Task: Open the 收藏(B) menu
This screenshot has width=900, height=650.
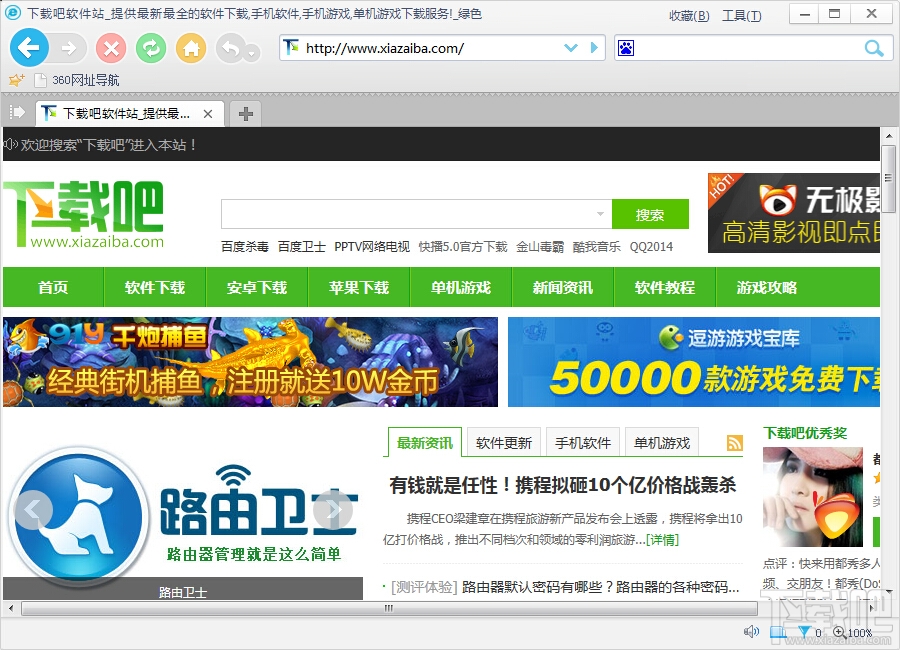Action: click(x=689, y=16)
